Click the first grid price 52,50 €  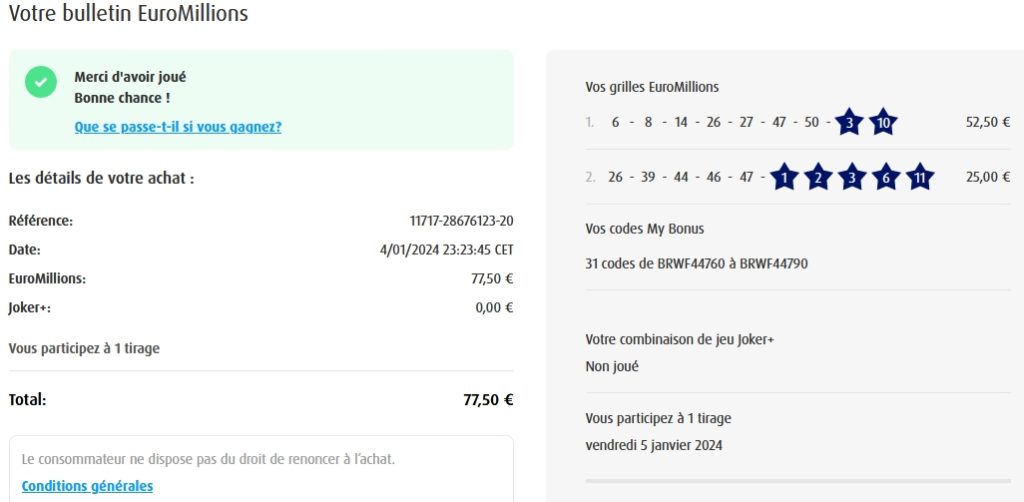point(988,123)
